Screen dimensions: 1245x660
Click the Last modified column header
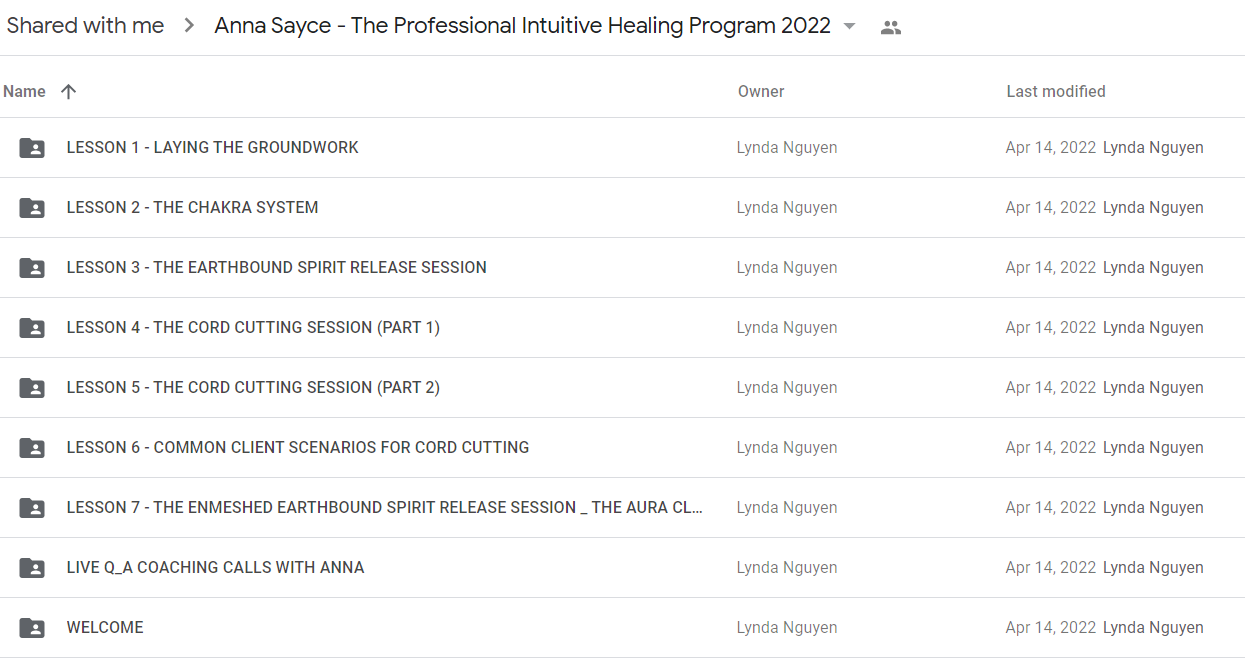pyautogui.click(x=1056, y=92)
